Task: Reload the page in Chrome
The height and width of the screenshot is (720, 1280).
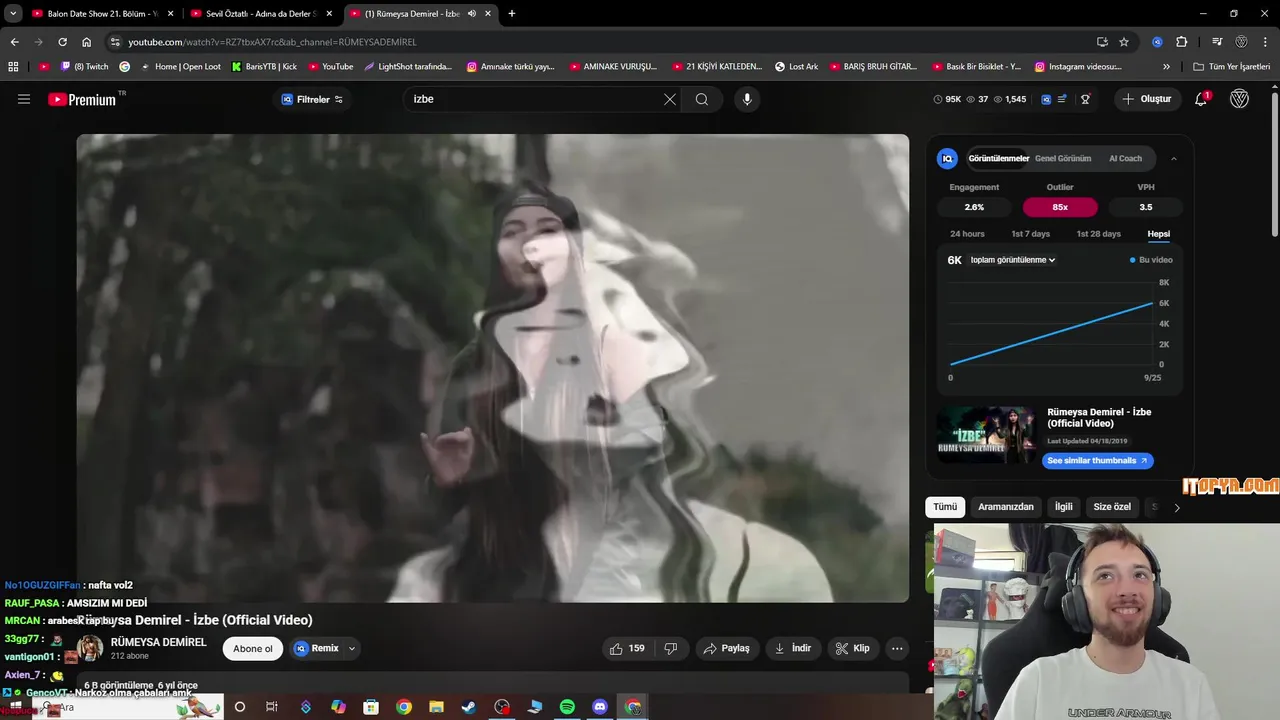Action: (x=62, y=42)
